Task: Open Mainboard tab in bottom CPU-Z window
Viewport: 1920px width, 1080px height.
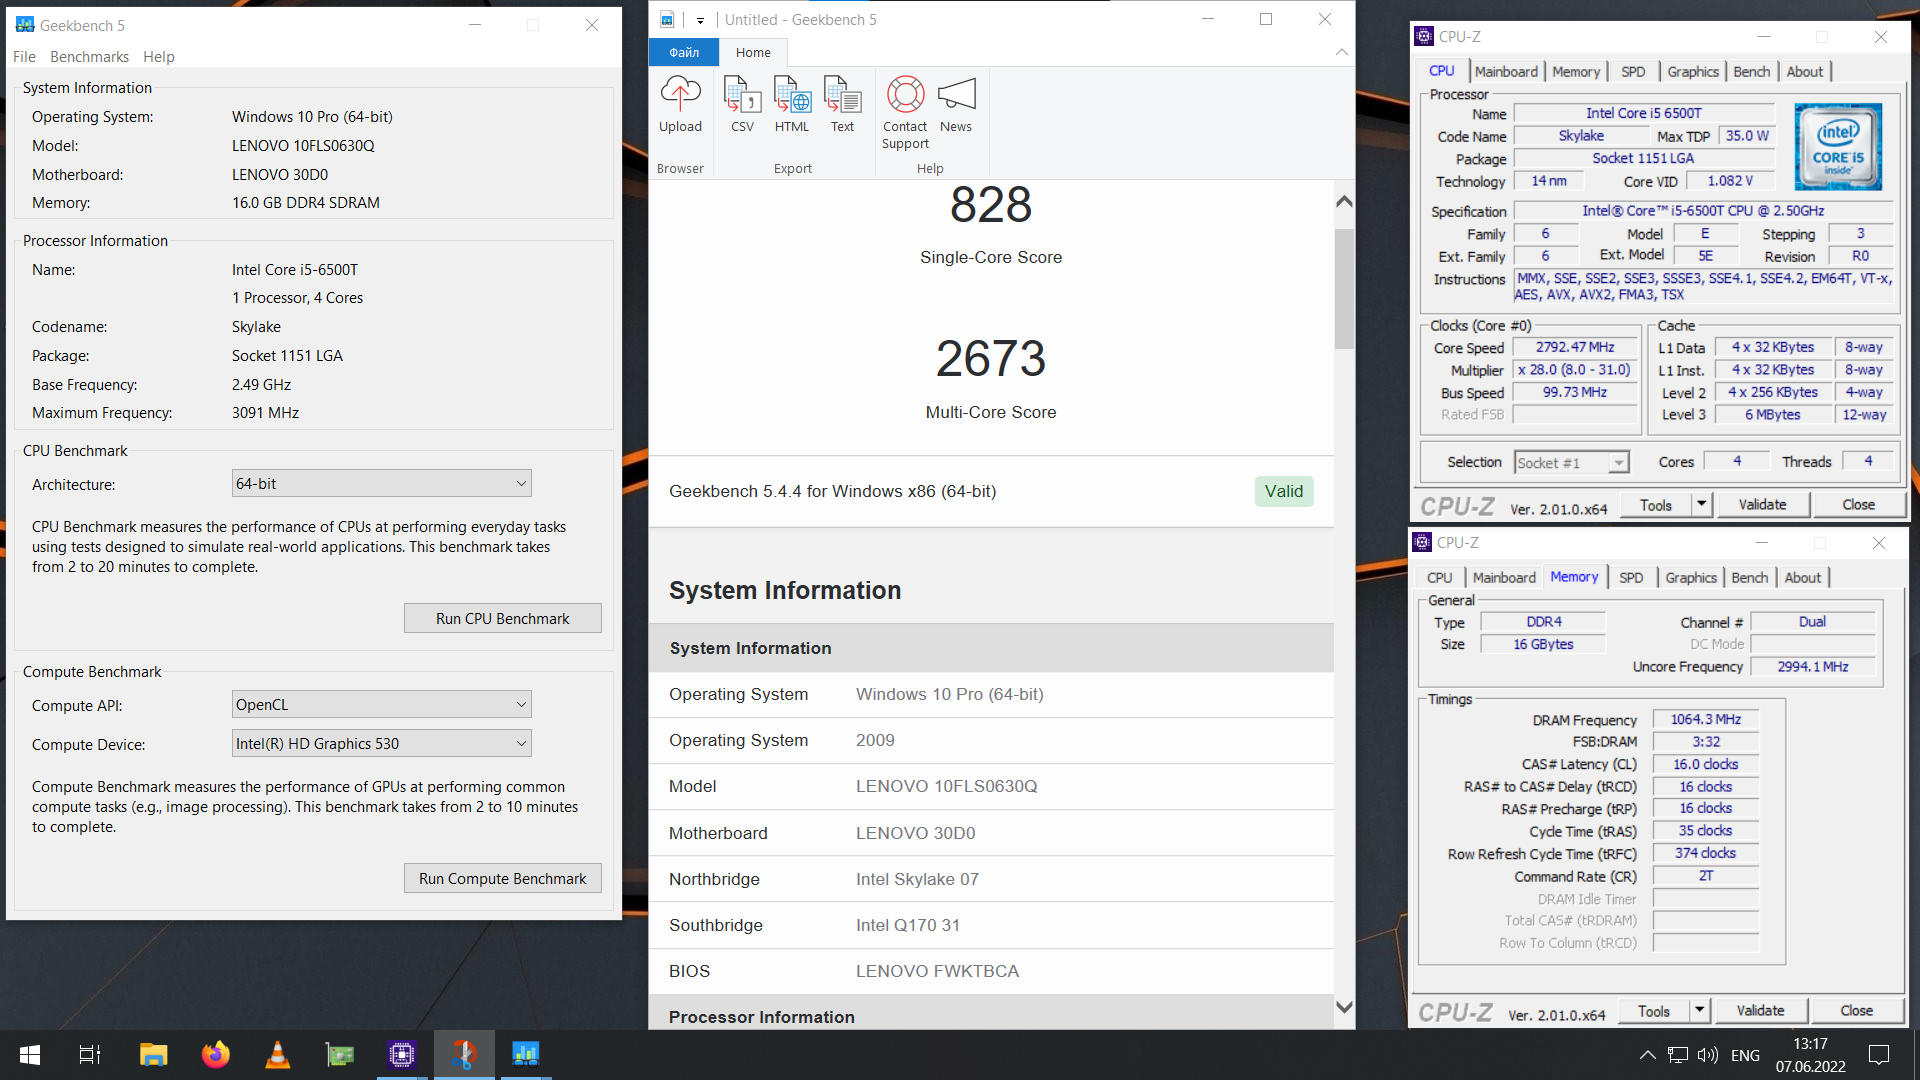Action: [1504, 578]
